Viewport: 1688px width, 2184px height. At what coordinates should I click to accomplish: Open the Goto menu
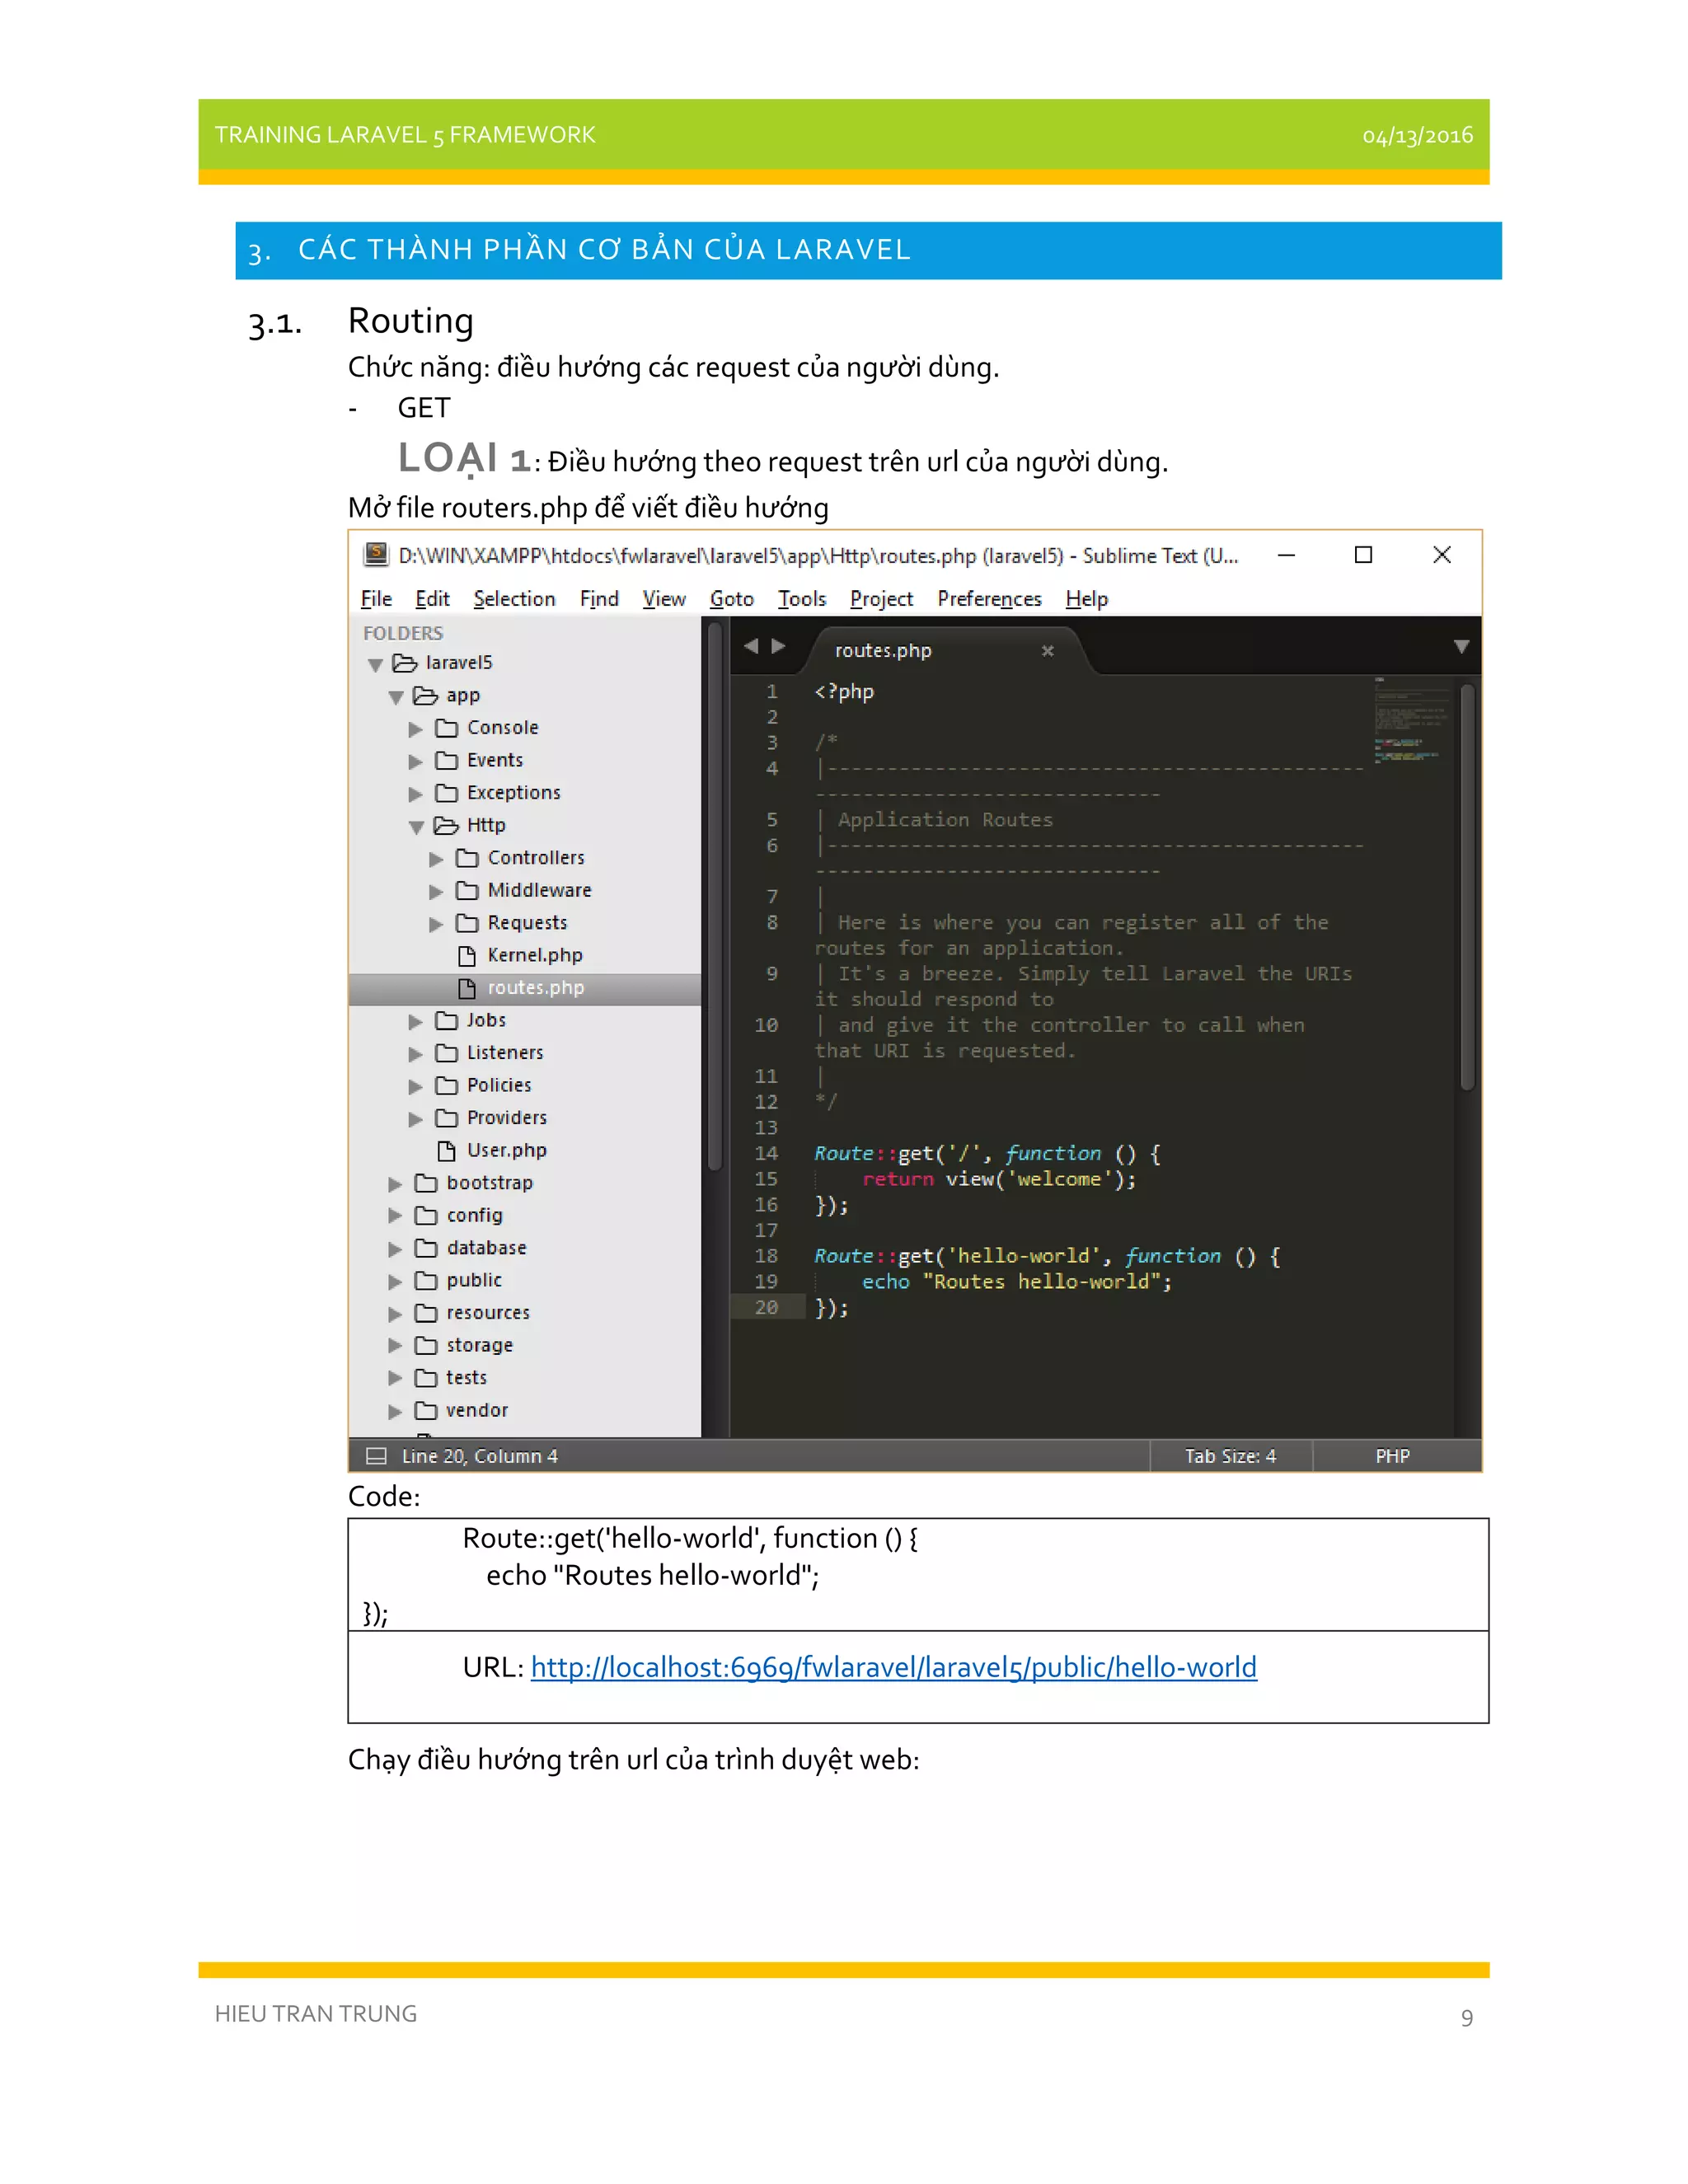tap(731, 599)
